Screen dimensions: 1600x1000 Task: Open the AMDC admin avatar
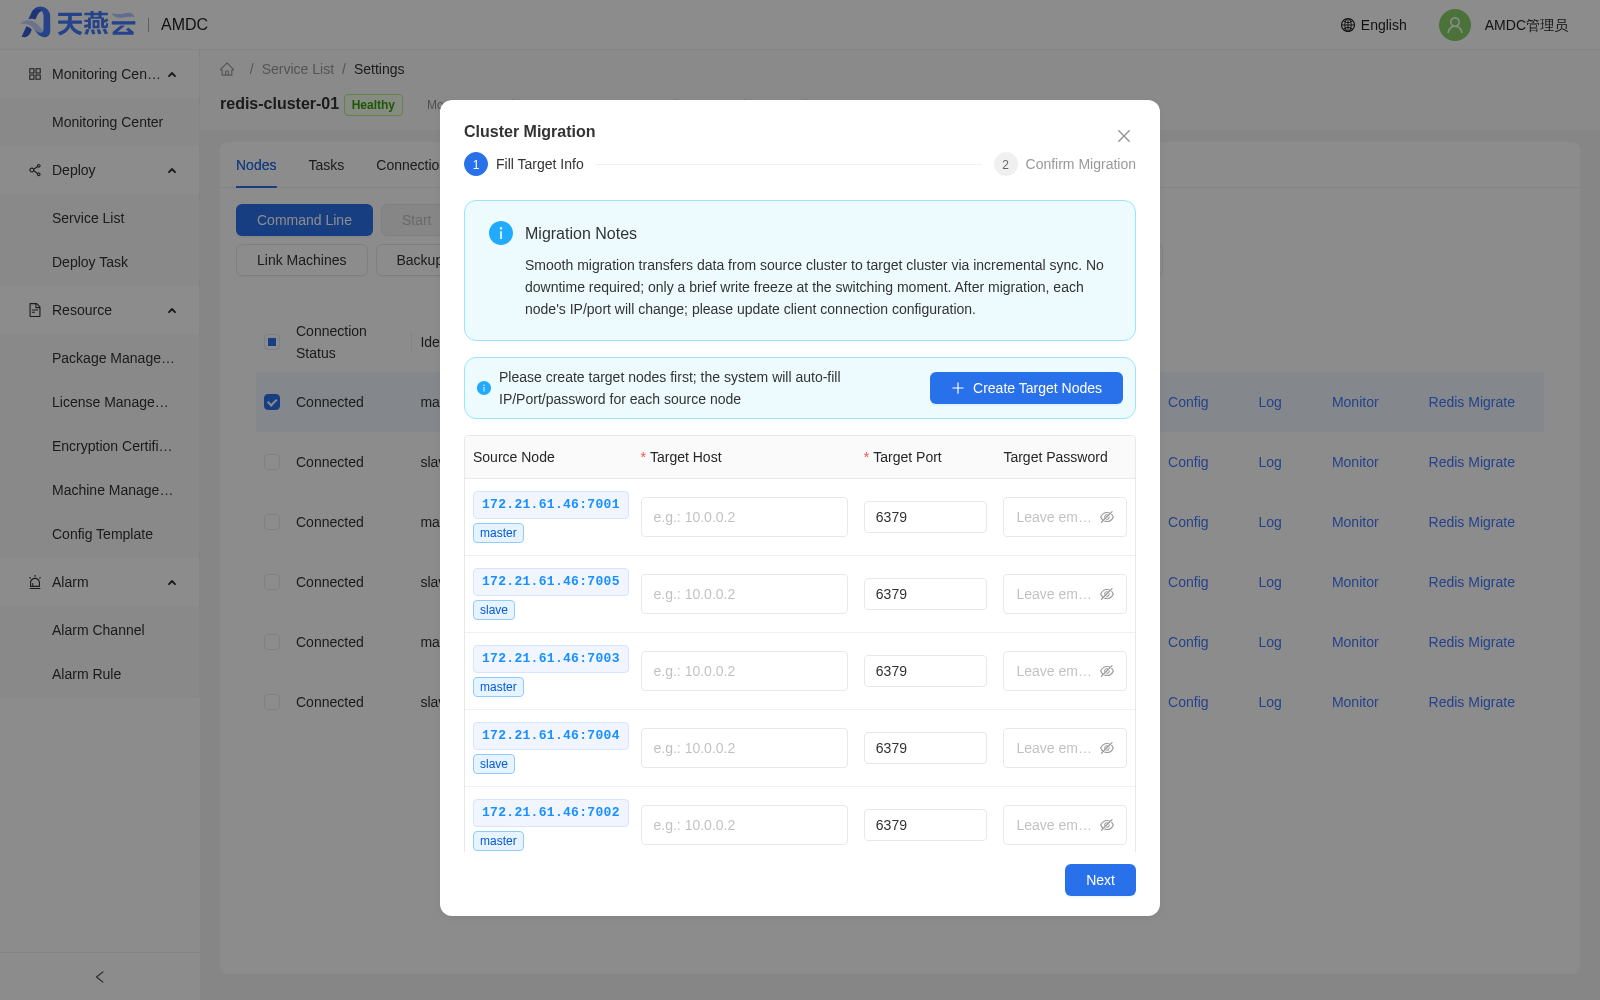tap(1455, 25)
